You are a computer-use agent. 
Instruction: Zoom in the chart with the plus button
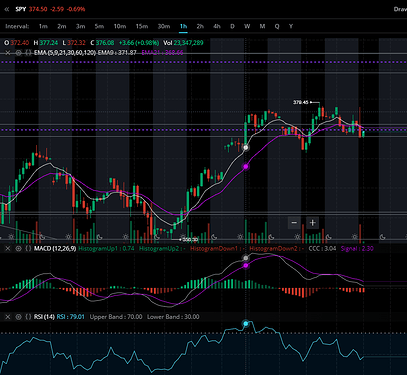(312, 223)
